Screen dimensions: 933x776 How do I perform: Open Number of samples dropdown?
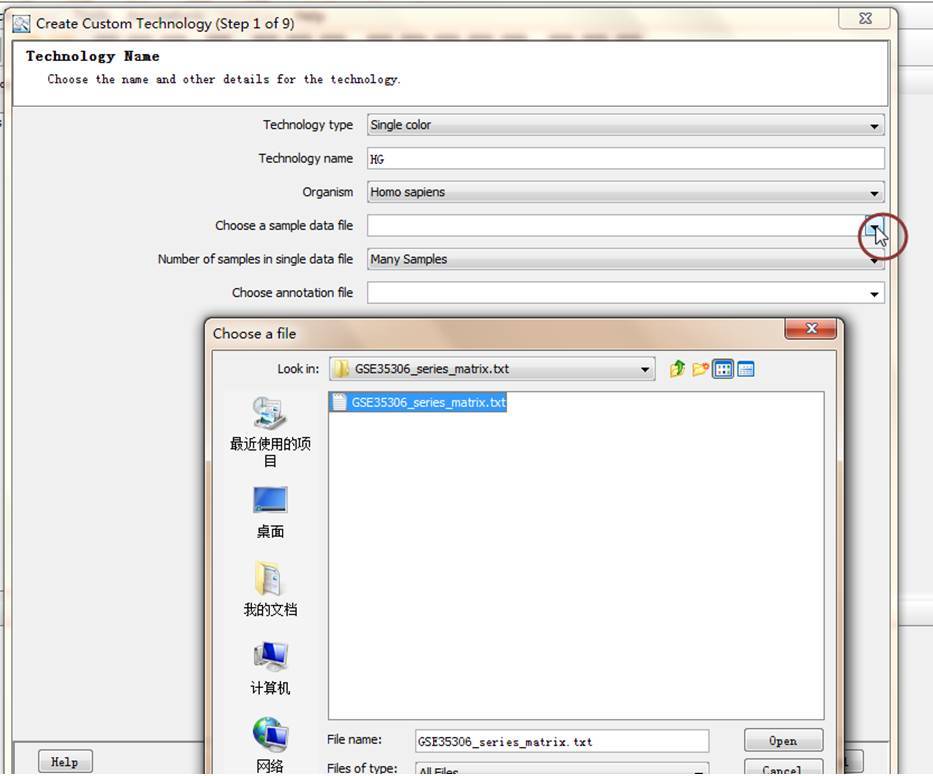pyautogui.click(x=625, y=259)
